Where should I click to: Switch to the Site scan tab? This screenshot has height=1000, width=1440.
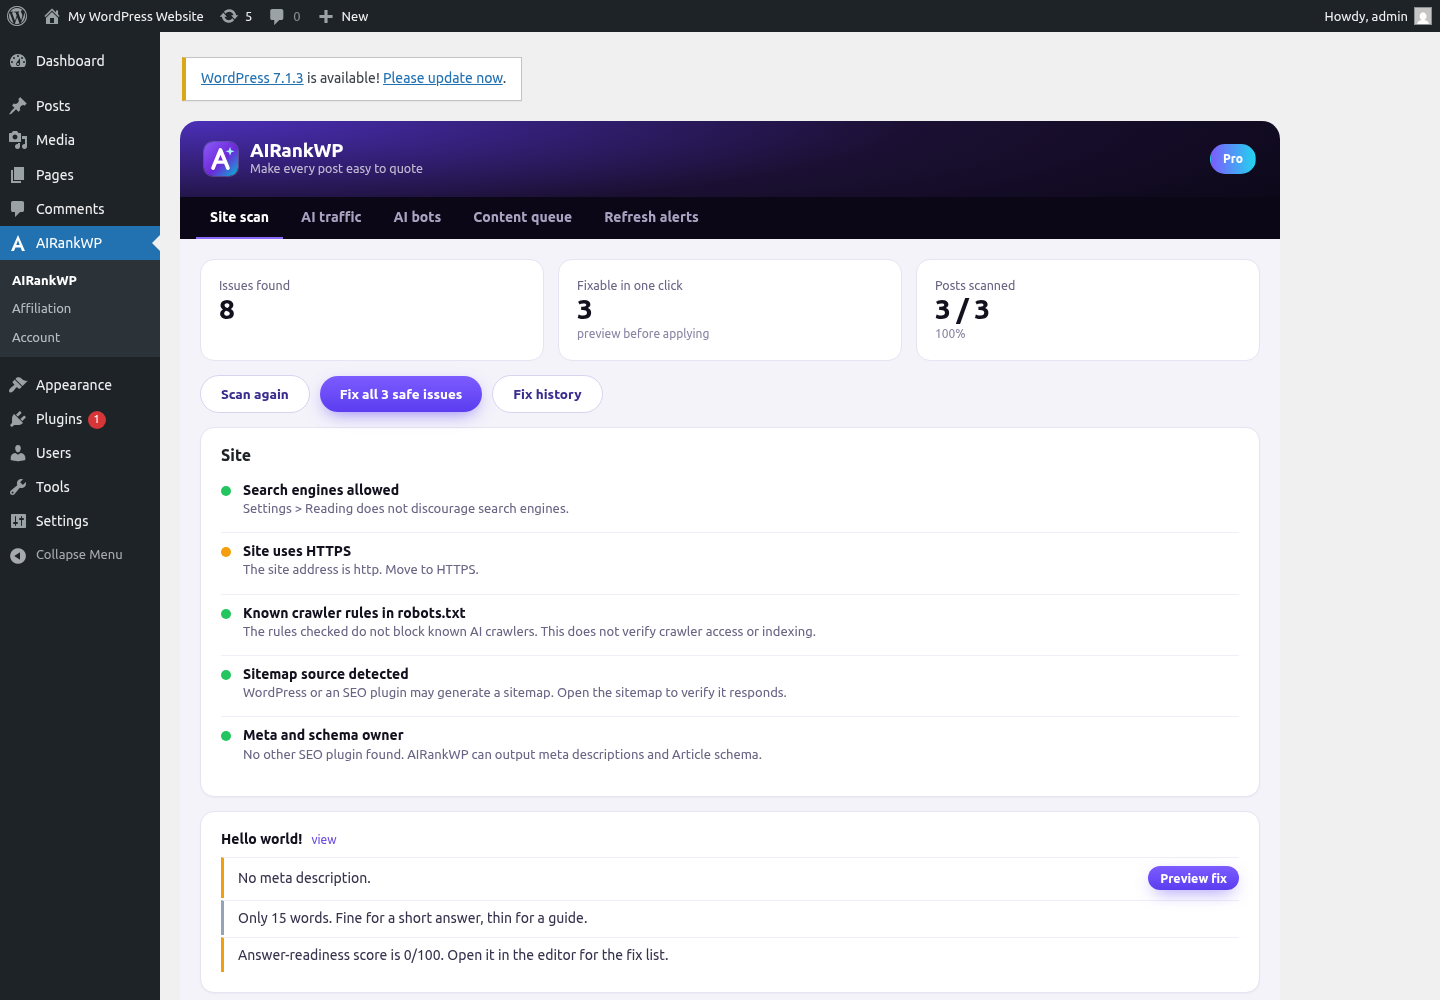click(x=239, y=217)
